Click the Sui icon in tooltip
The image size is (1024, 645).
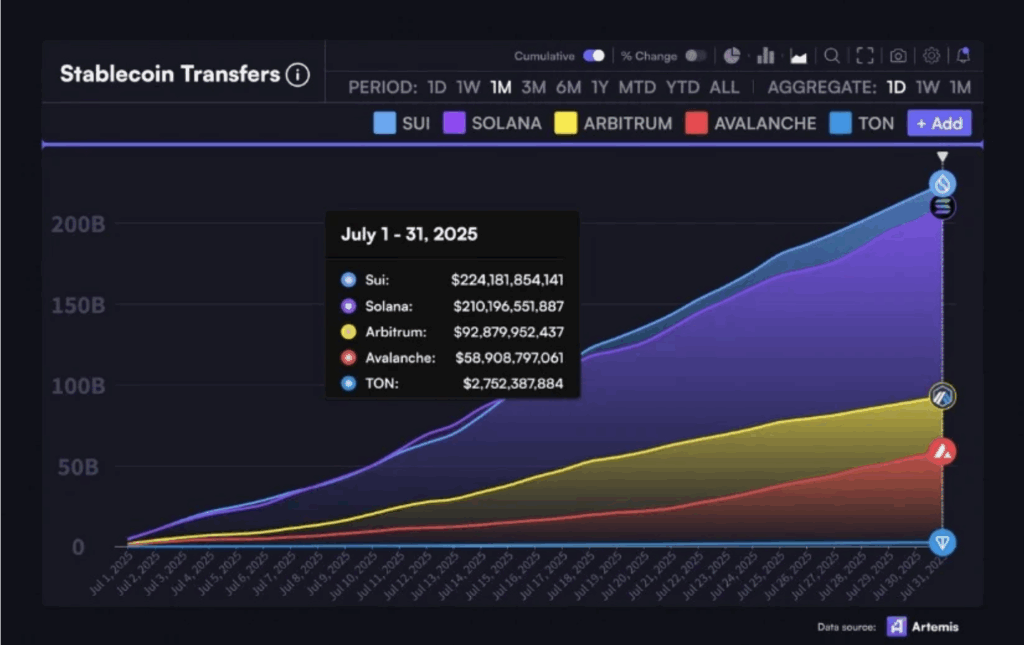[x=349, y=280]
